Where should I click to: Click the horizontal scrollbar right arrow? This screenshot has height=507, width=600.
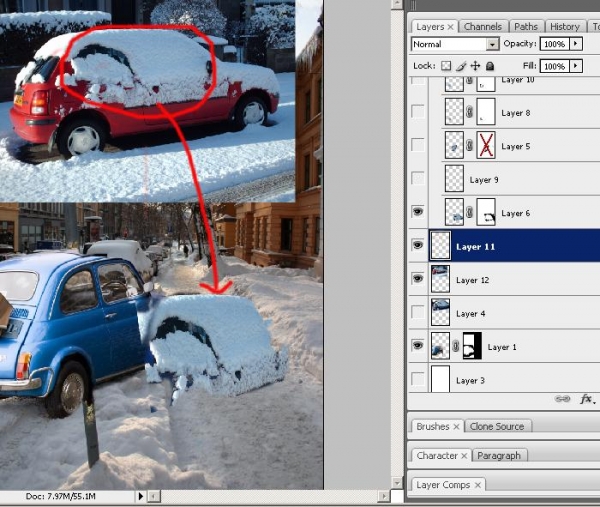(383, 497)
